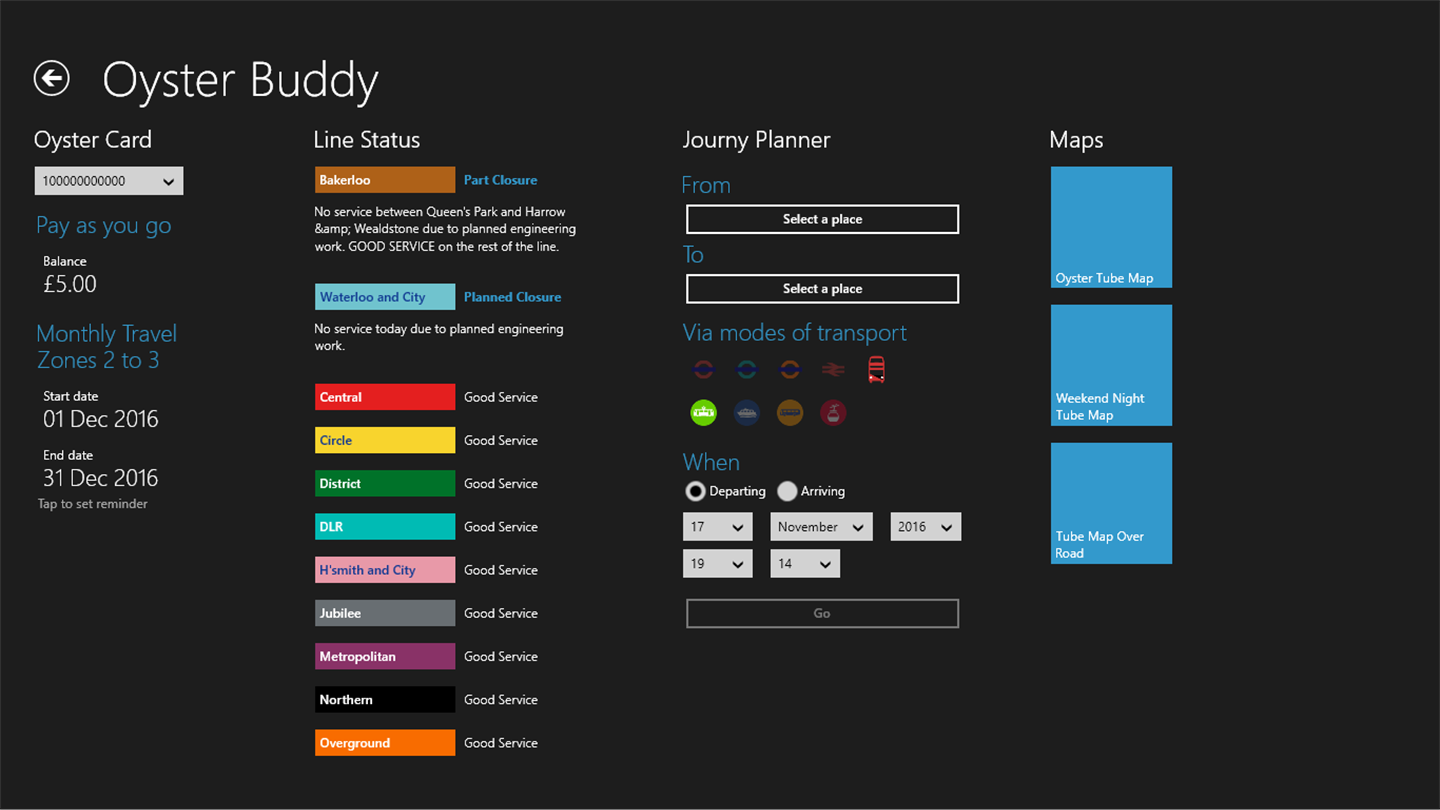The image size is (1440, 810).
Task: Open the Tube Map Over Road tile
Action: [1111, 503]
